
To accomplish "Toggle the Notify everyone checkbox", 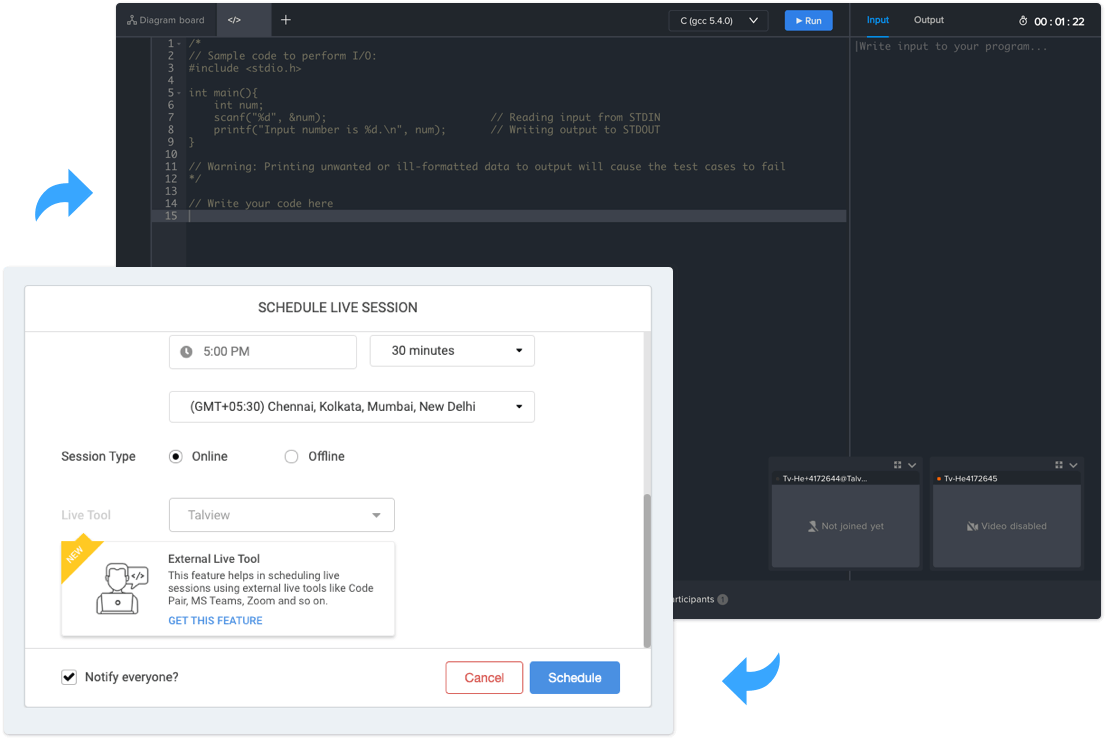I will tap(68, 677).
